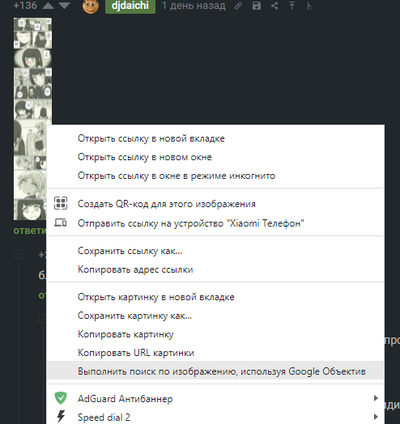Open the djdaichi user avatar
The image size is (400, 424).
click(90, 6)
